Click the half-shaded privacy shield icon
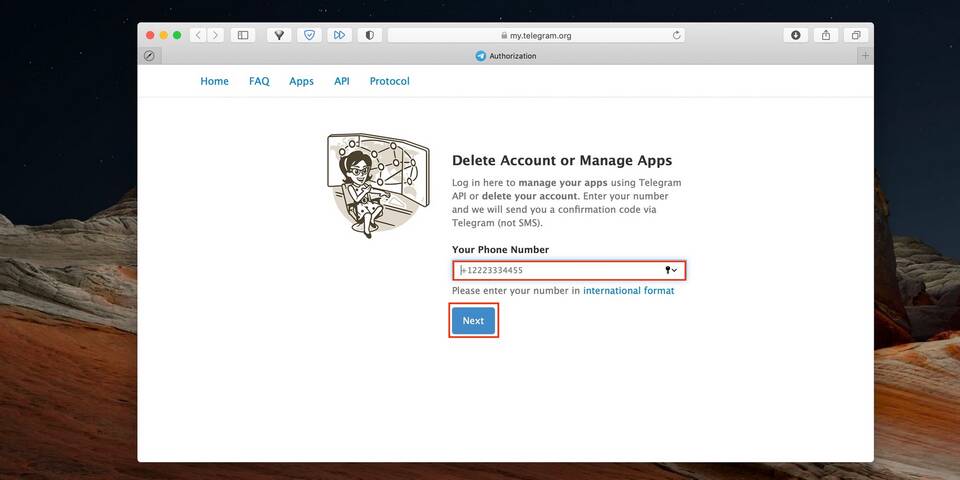This screenshot has width=960, height=480. pos(369,35)
